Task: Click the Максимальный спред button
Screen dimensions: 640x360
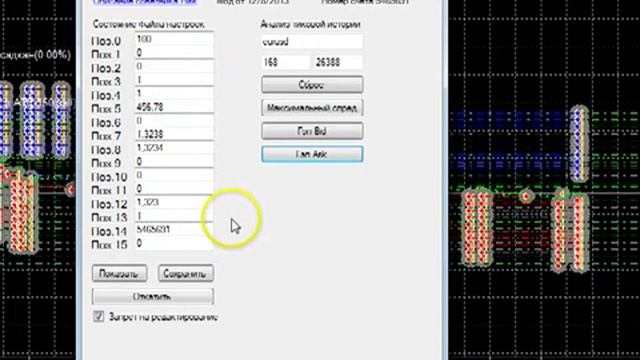Action: pos(312,108)
